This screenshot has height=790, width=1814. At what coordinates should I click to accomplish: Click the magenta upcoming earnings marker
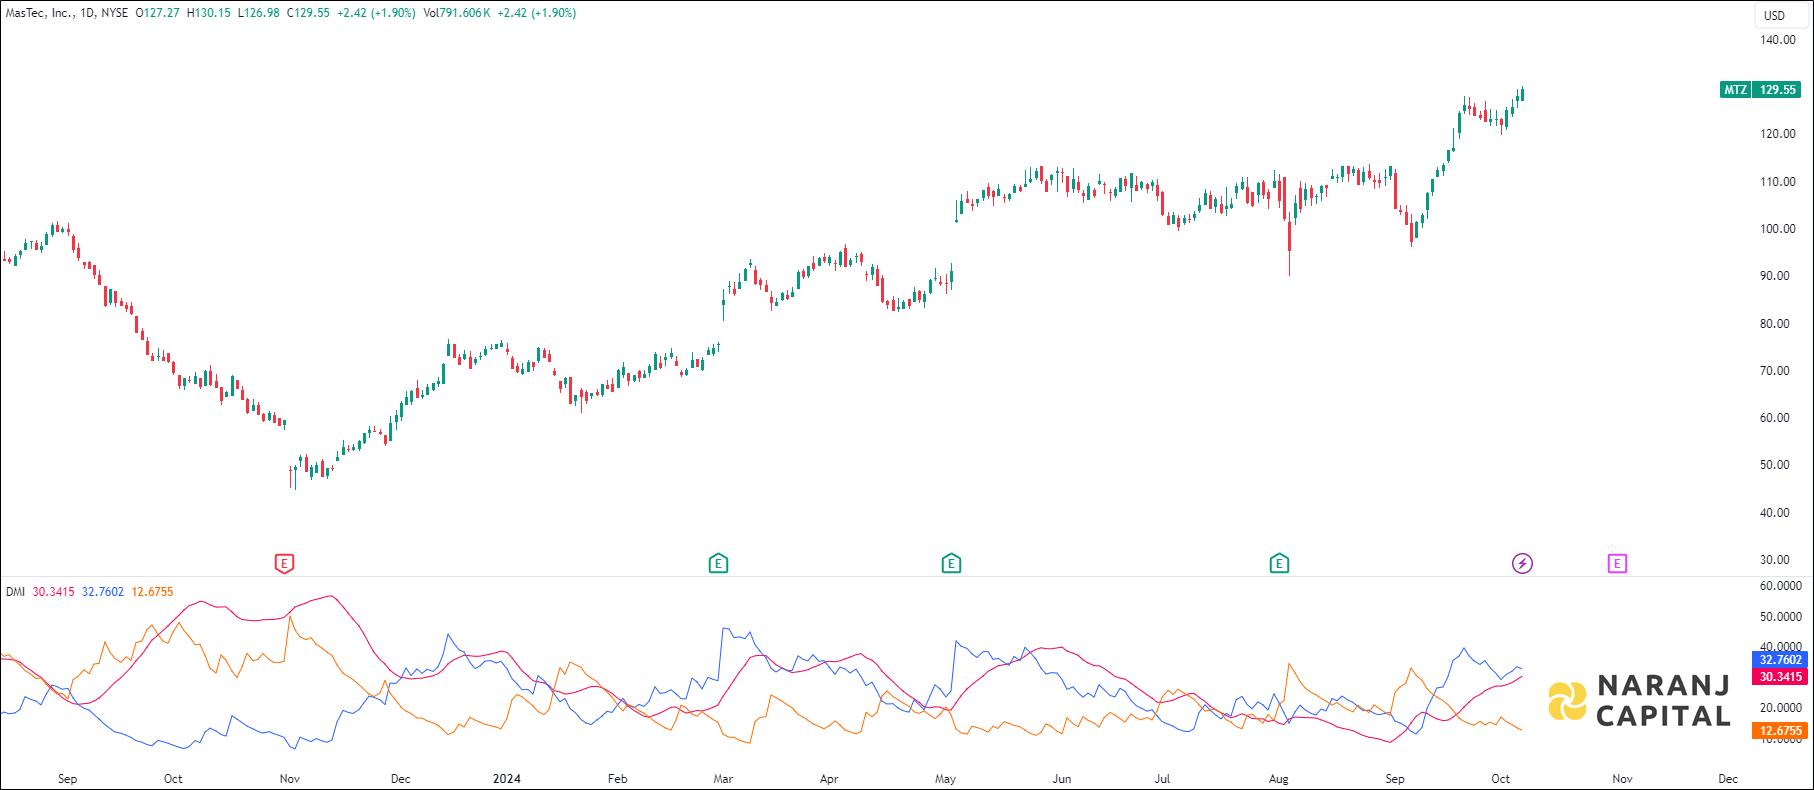pos(1617,564)
